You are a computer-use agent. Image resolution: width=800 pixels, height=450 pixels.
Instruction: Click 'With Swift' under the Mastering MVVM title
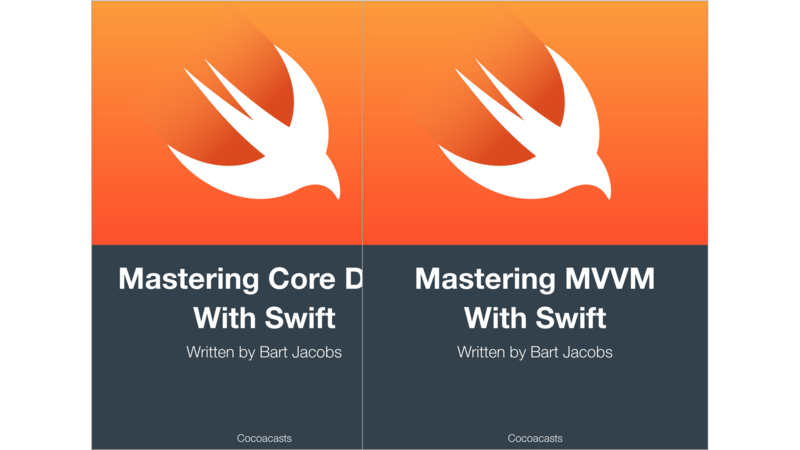[535, 318]
